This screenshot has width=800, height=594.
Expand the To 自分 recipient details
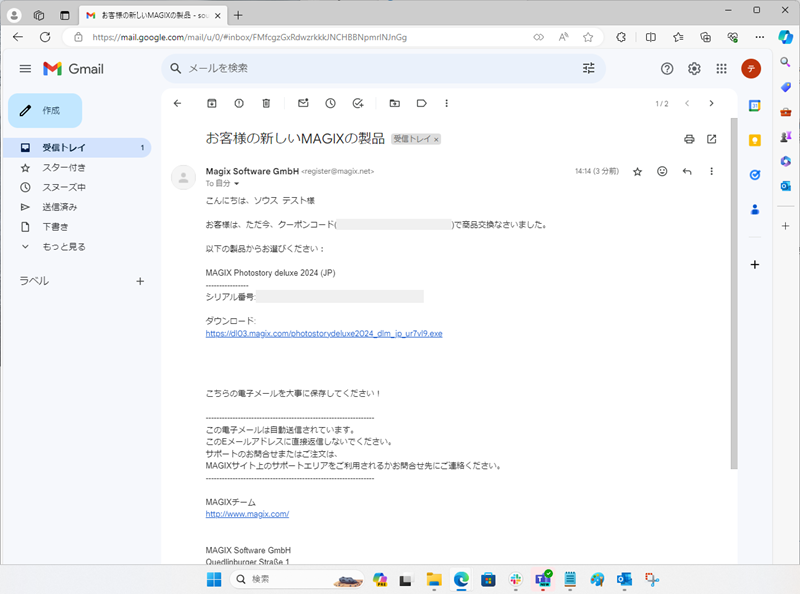click(x=236, y=184)
